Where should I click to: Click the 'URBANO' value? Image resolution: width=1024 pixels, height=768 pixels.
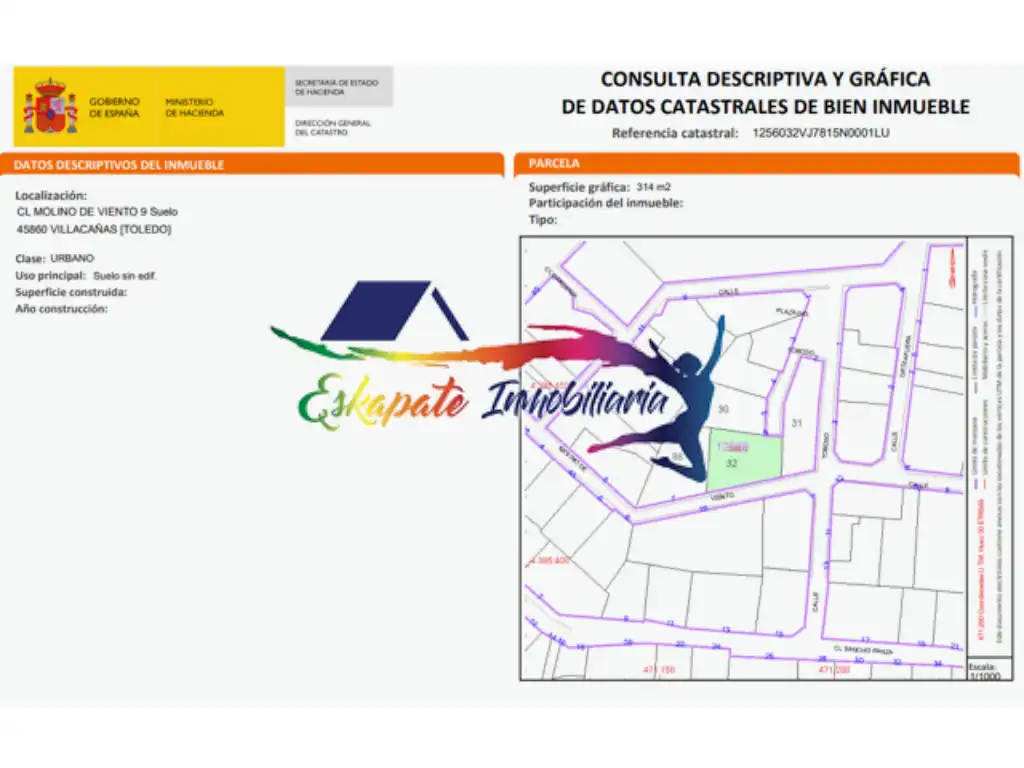point(72,258)
